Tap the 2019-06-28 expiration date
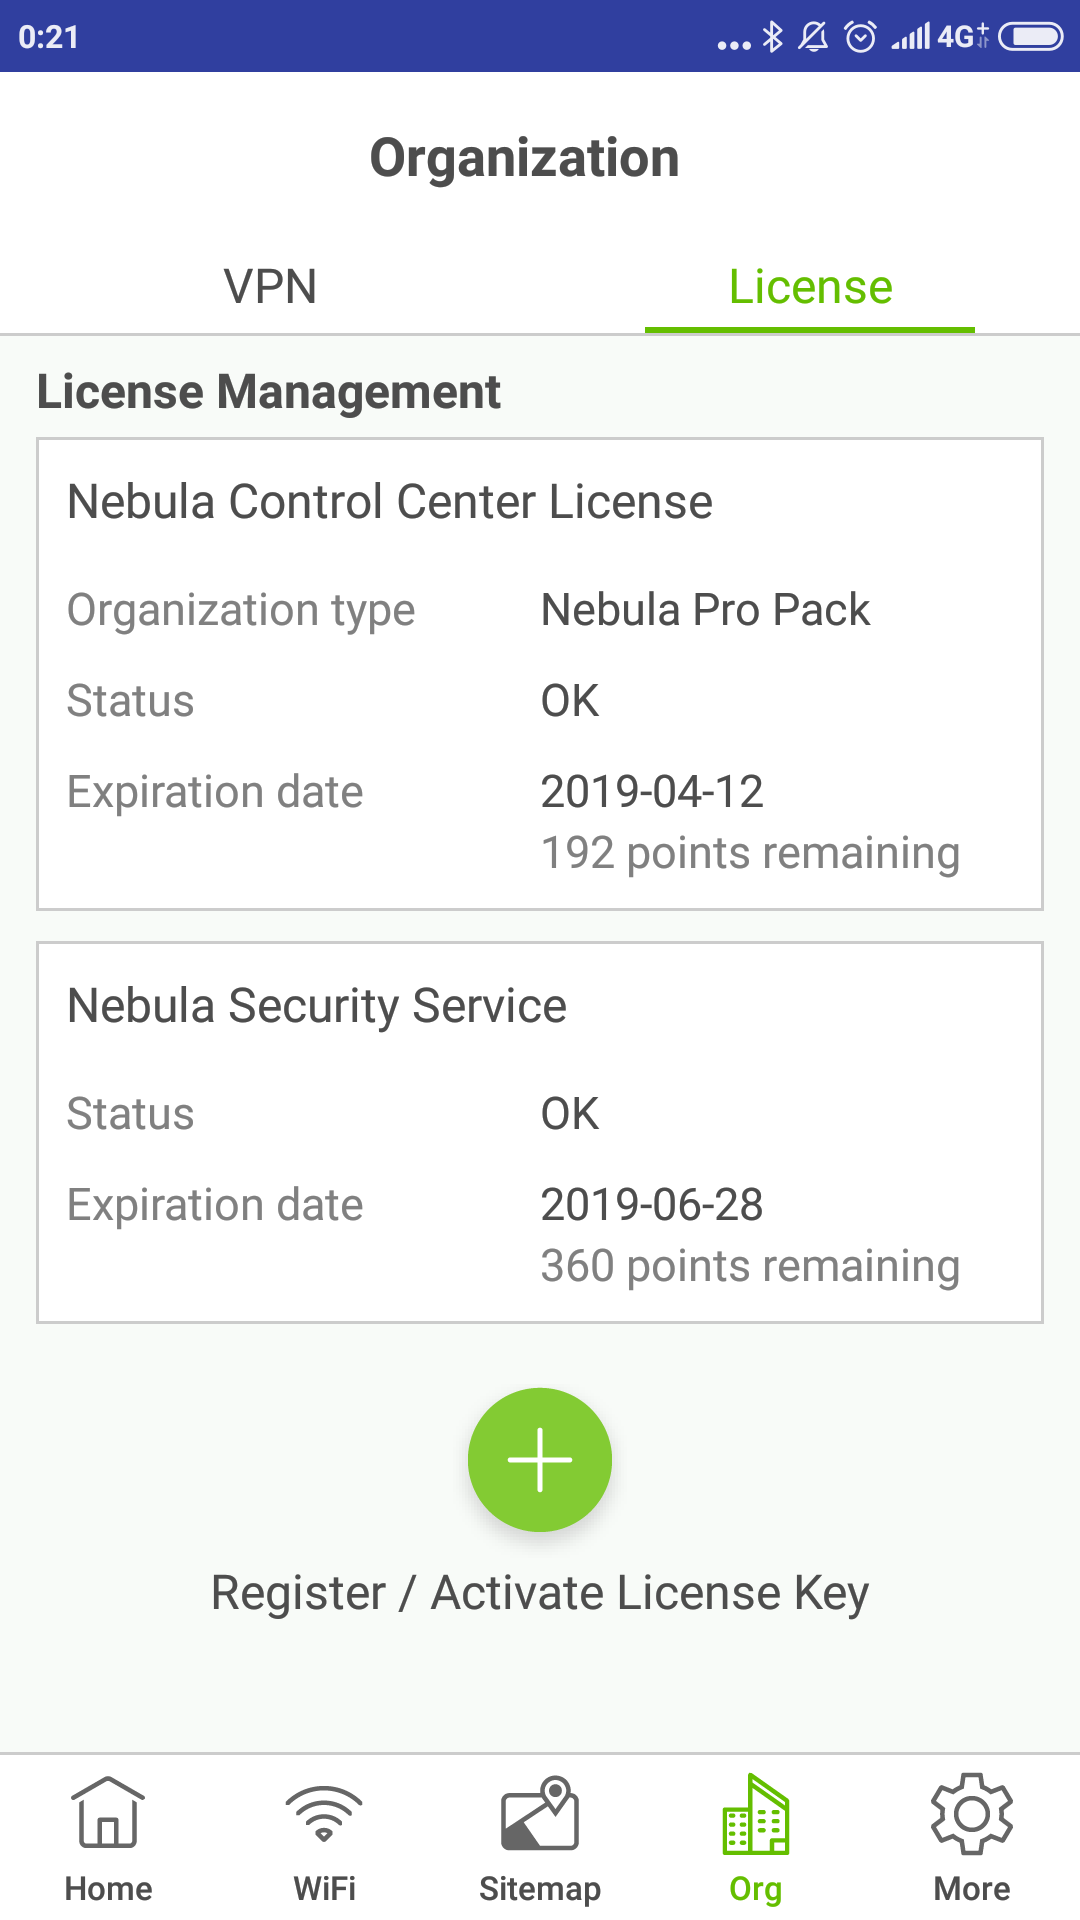1080x1920 pixels. 652,1205
